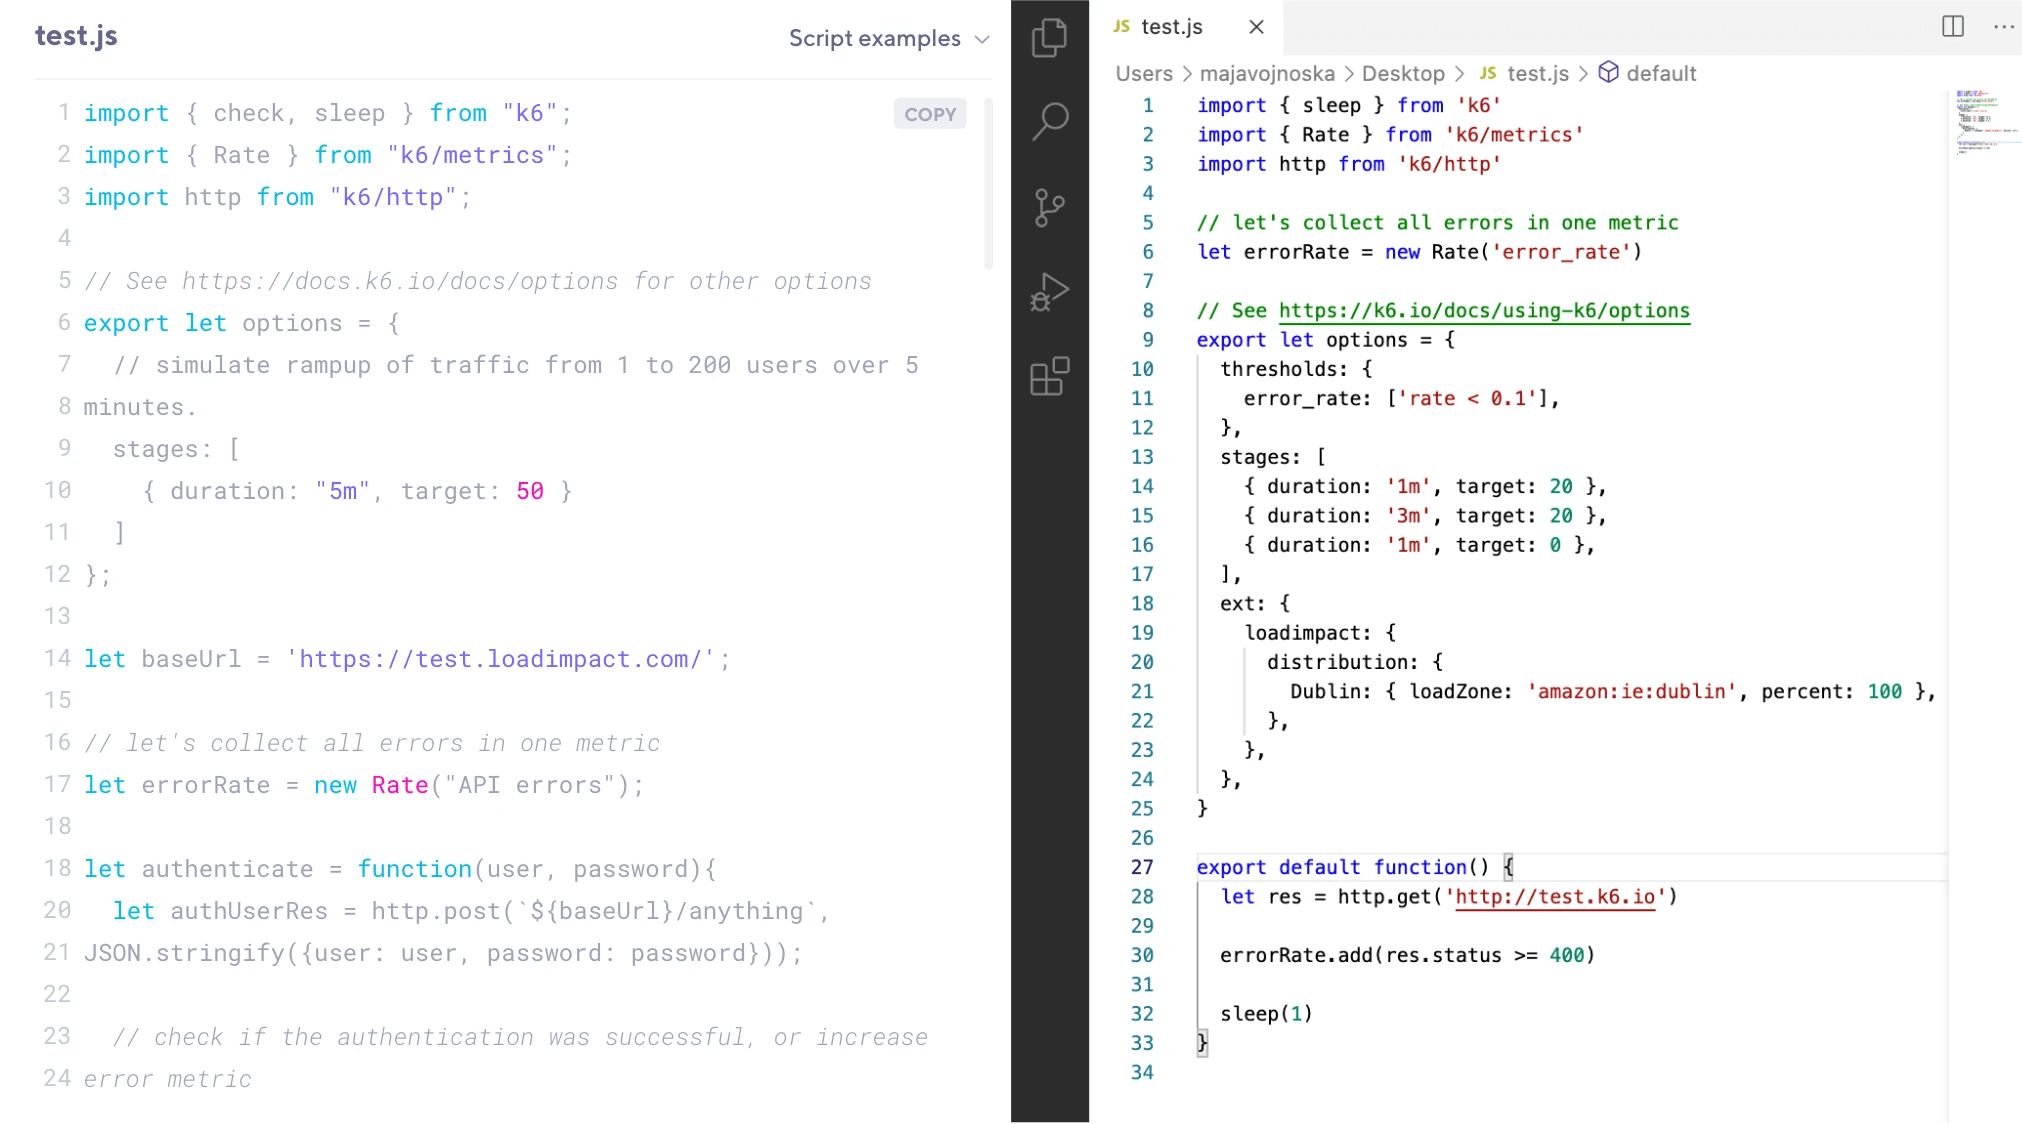Open the Explorer view in the activity bar
The image size is (2022, 1124).
click(x=1048, y=37)
